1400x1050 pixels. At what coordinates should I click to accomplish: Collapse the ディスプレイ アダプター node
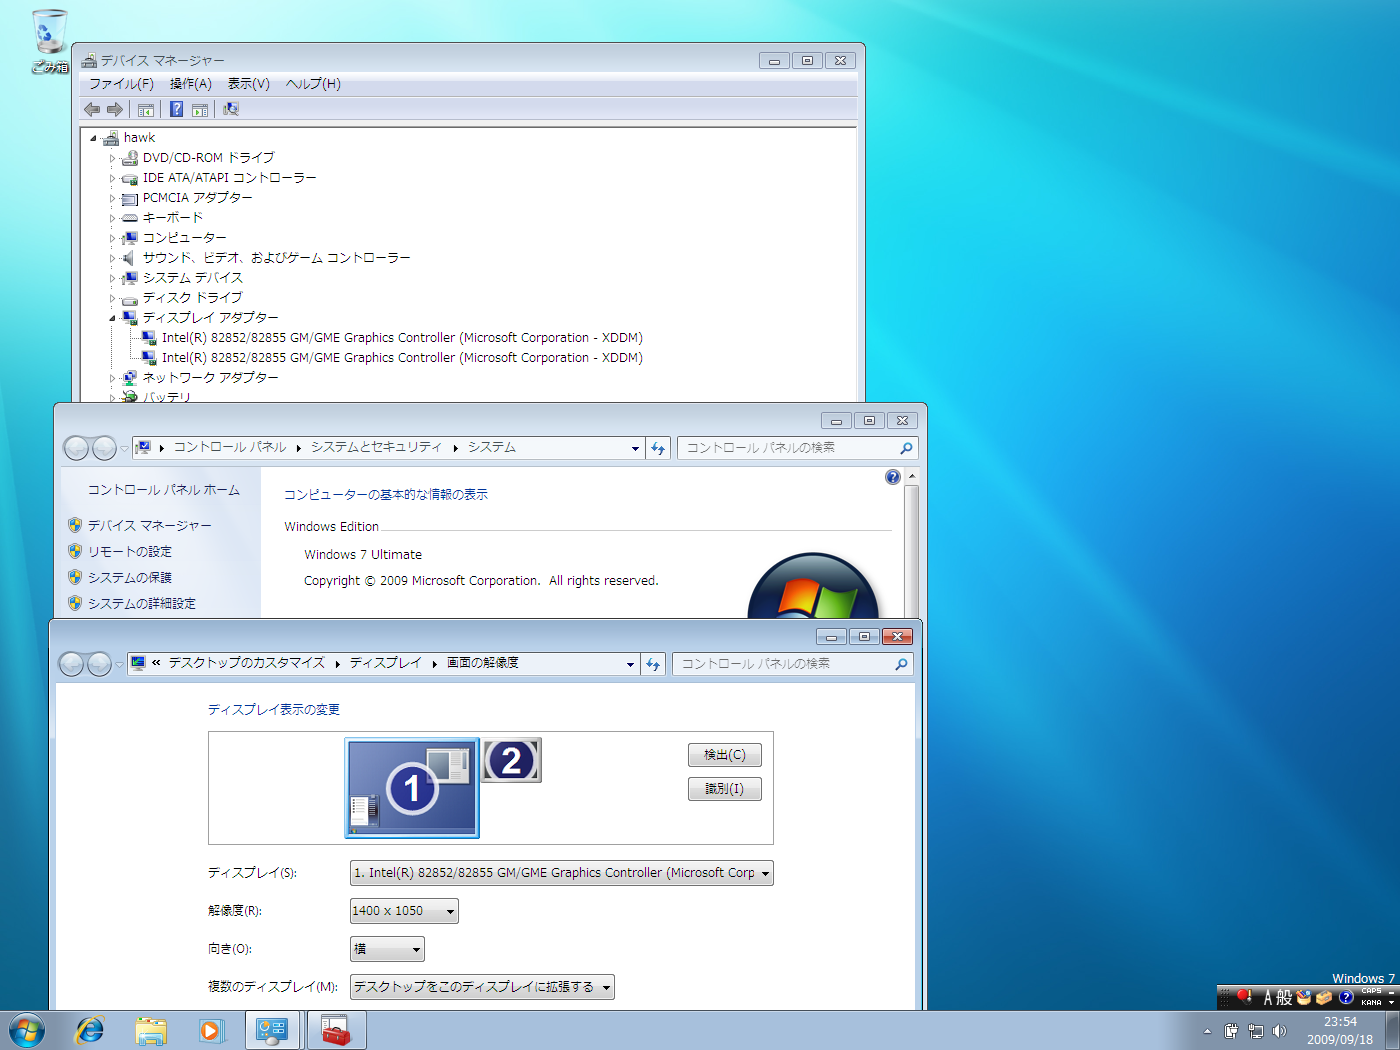[112, 318]
